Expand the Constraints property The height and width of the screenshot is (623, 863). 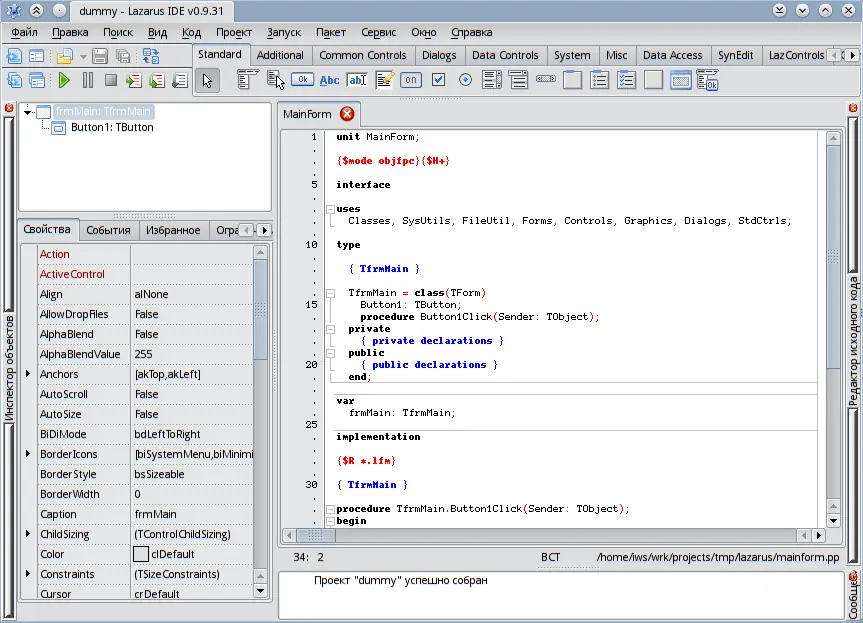[28, 573]
